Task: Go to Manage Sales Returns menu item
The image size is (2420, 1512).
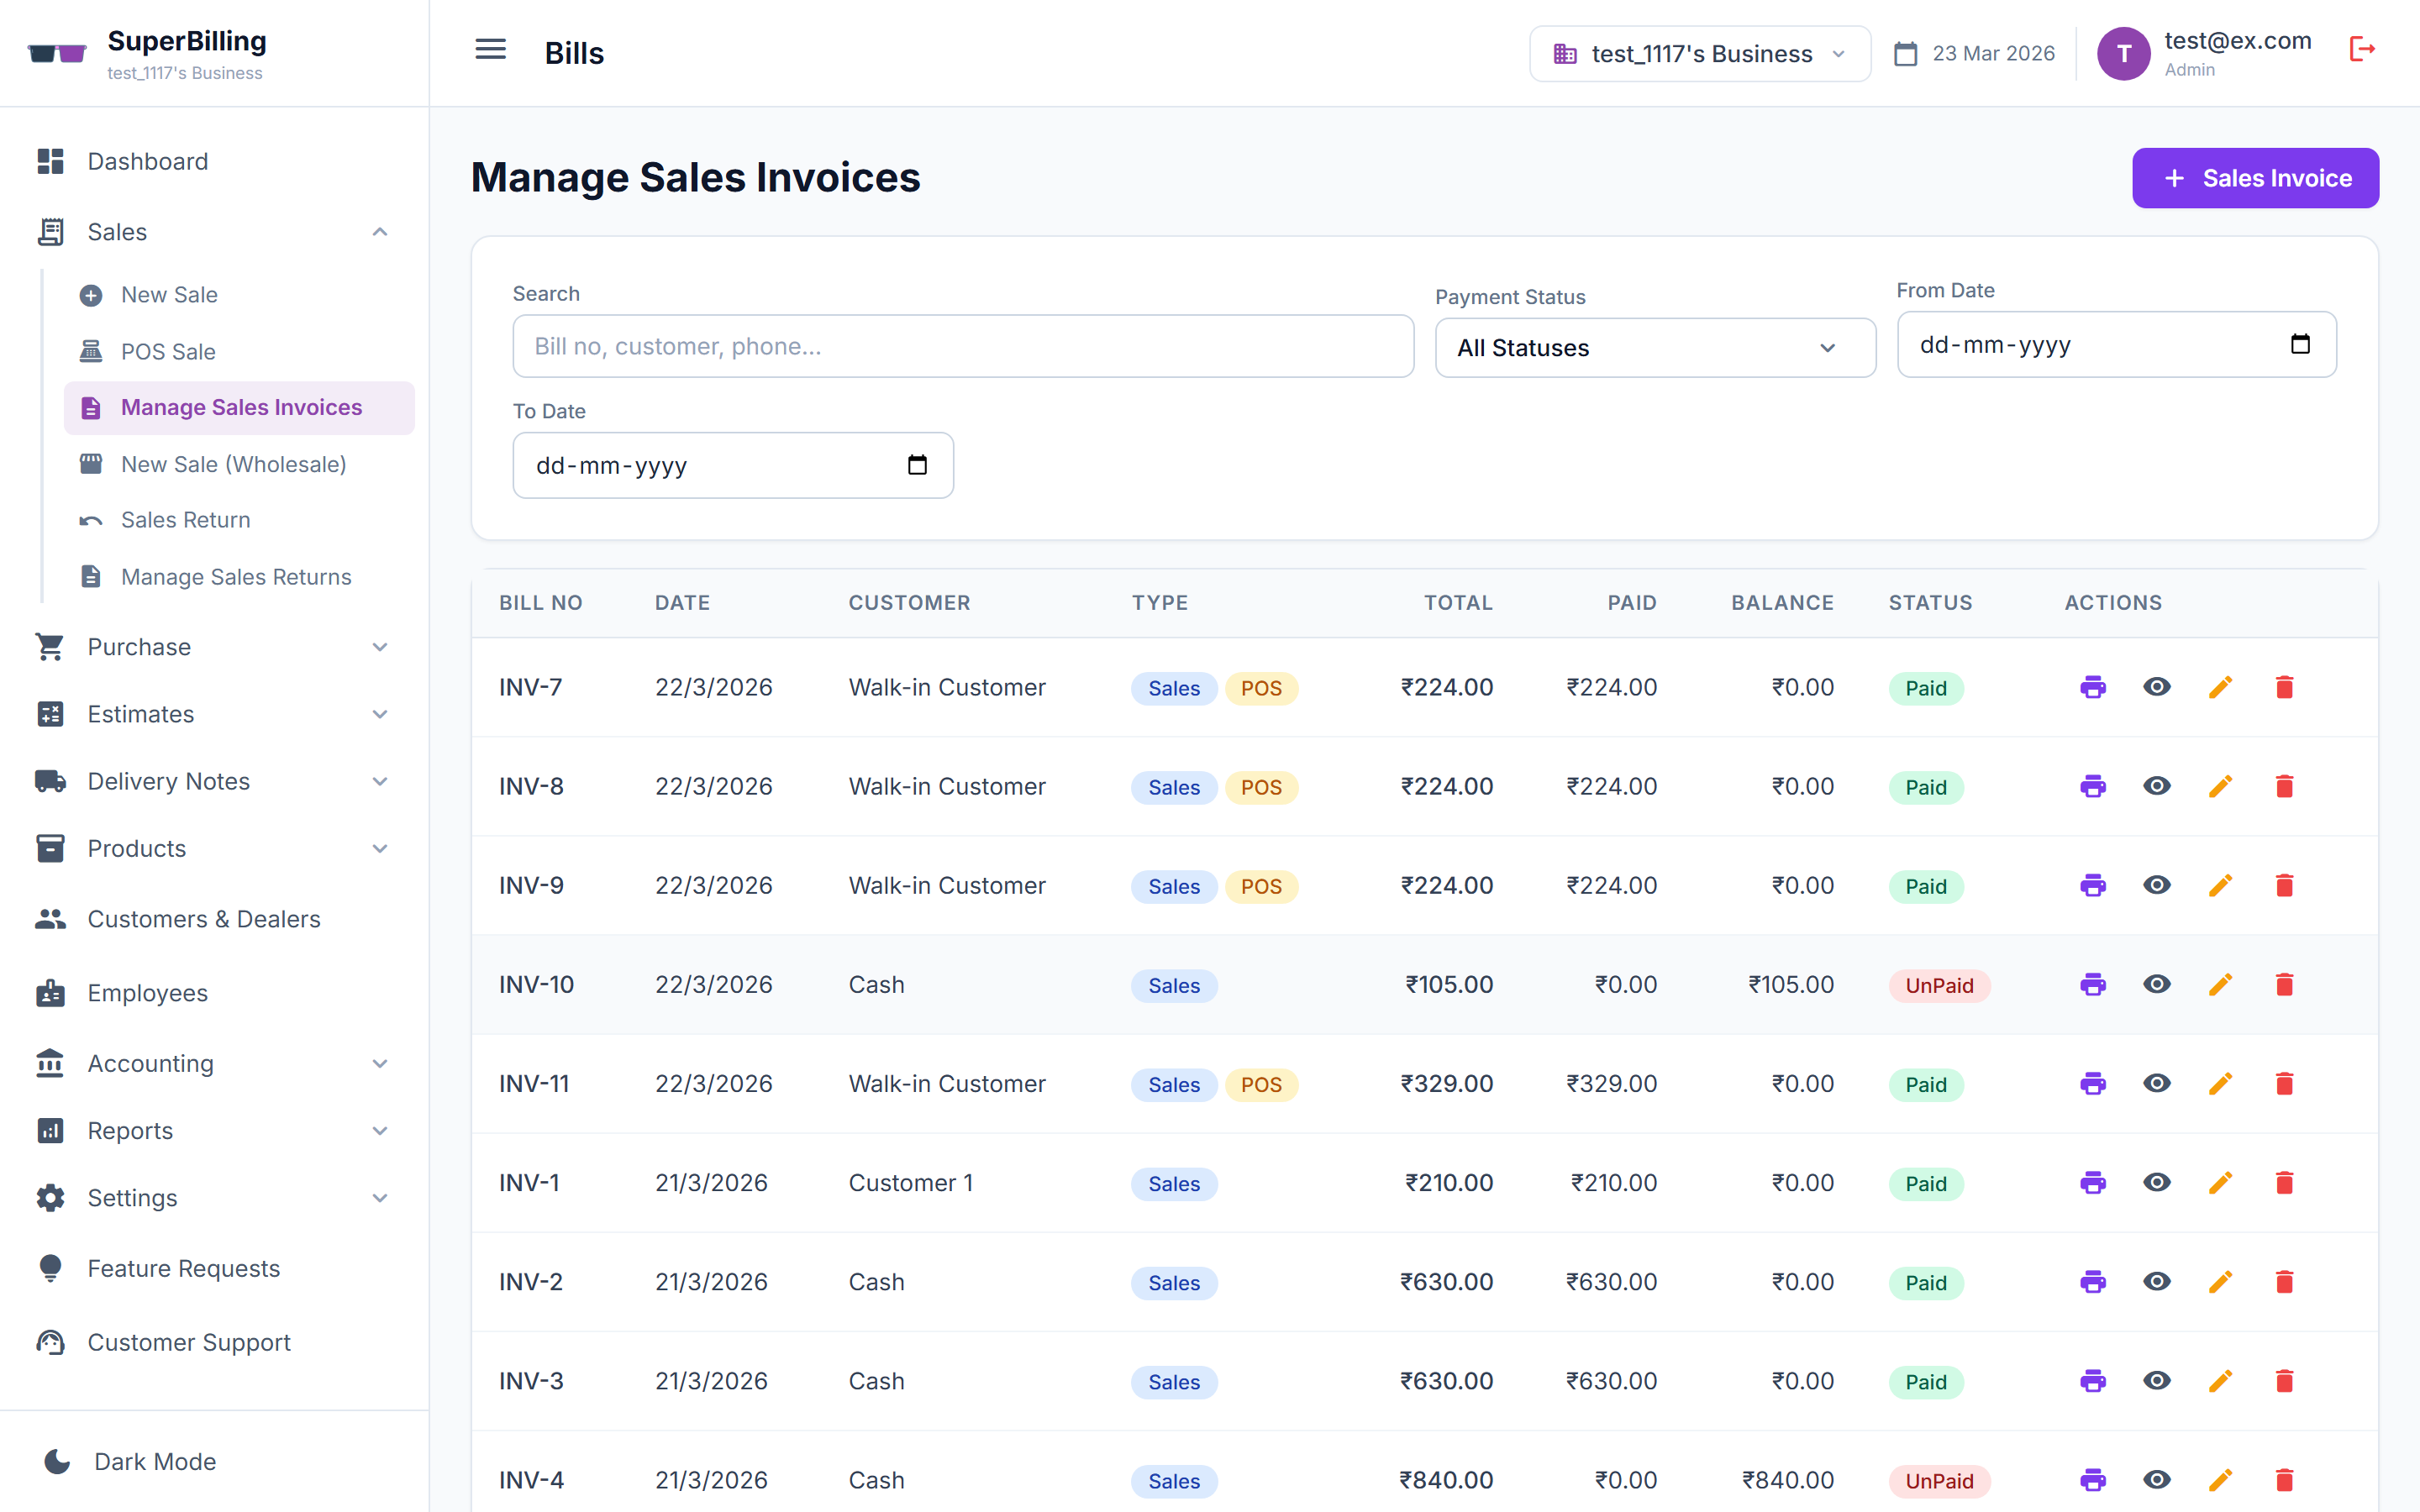Action: tap(235, 577)
